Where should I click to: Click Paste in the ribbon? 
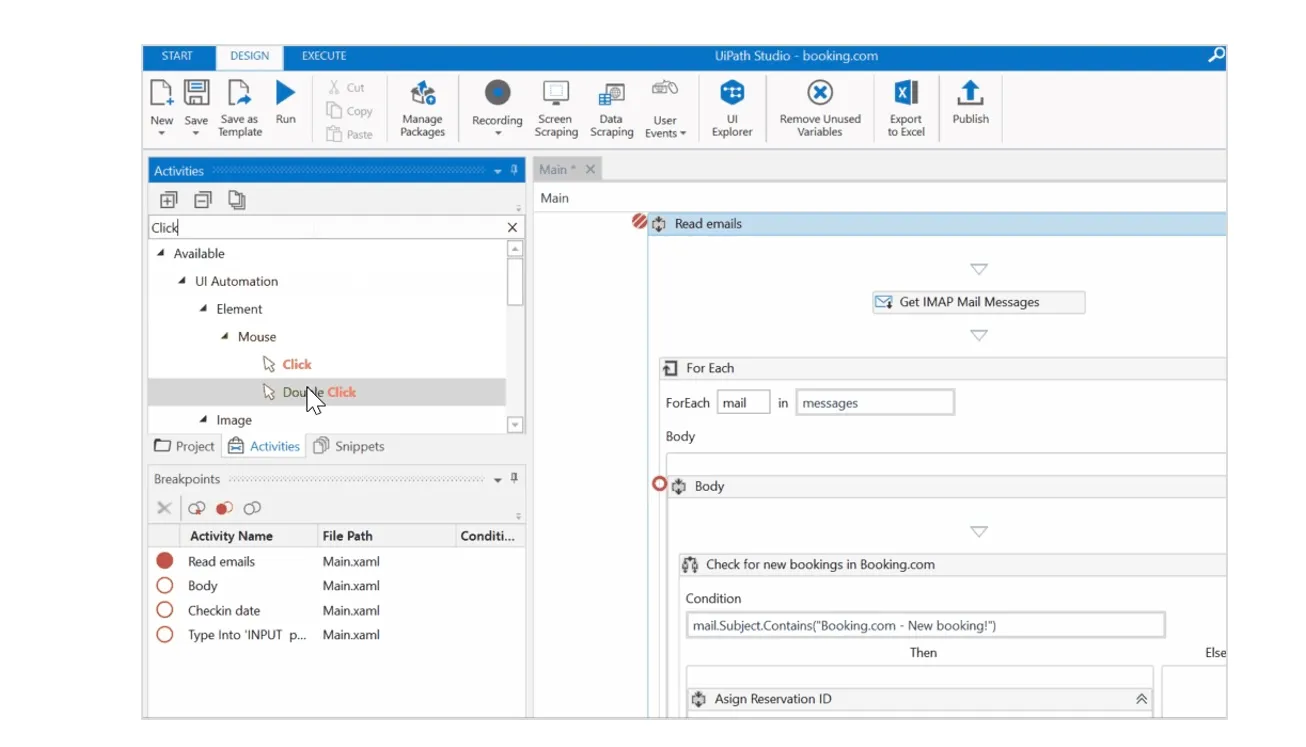point(350,134)
